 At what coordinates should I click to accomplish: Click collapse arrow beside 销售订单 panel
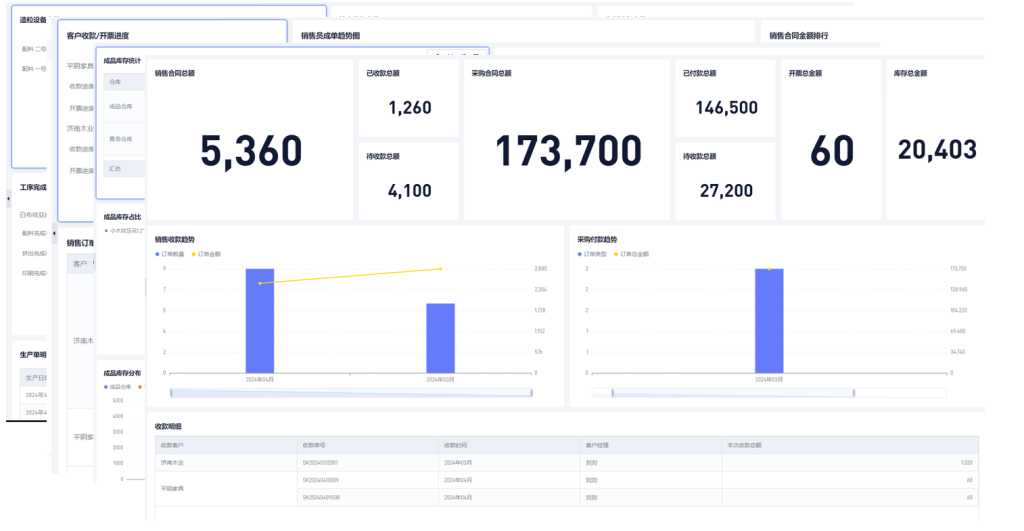53,232
